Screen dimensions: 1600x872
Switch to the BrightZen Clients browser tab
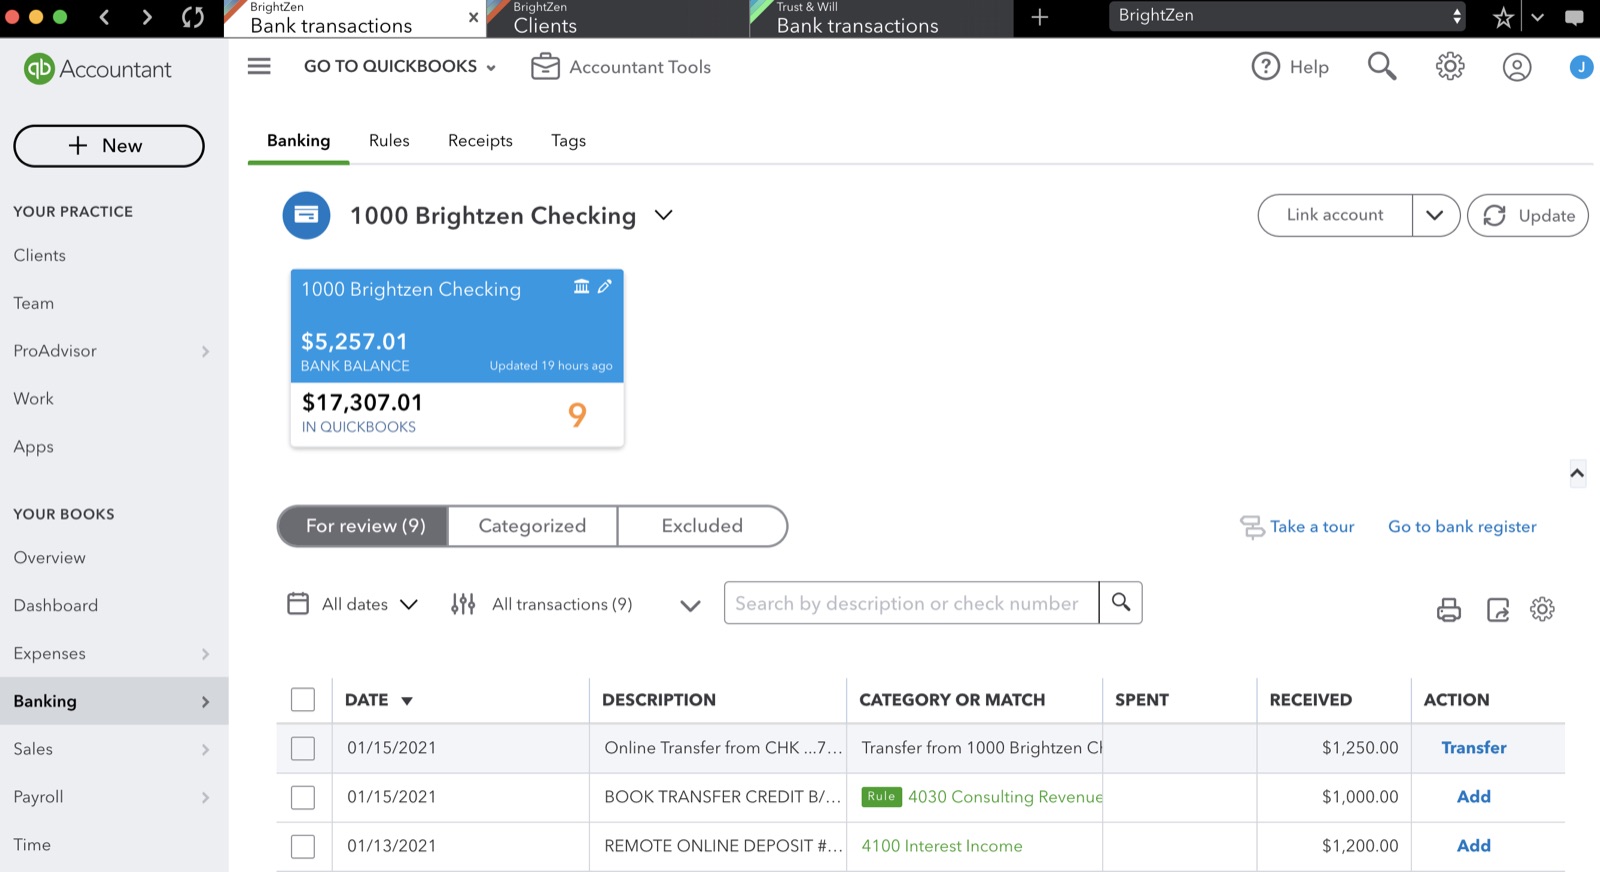[618, 19]
